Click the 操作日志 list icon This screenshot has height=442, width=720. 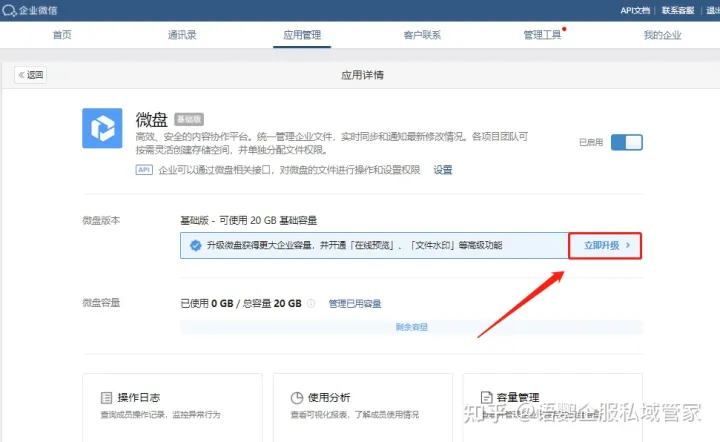[106, 397]
